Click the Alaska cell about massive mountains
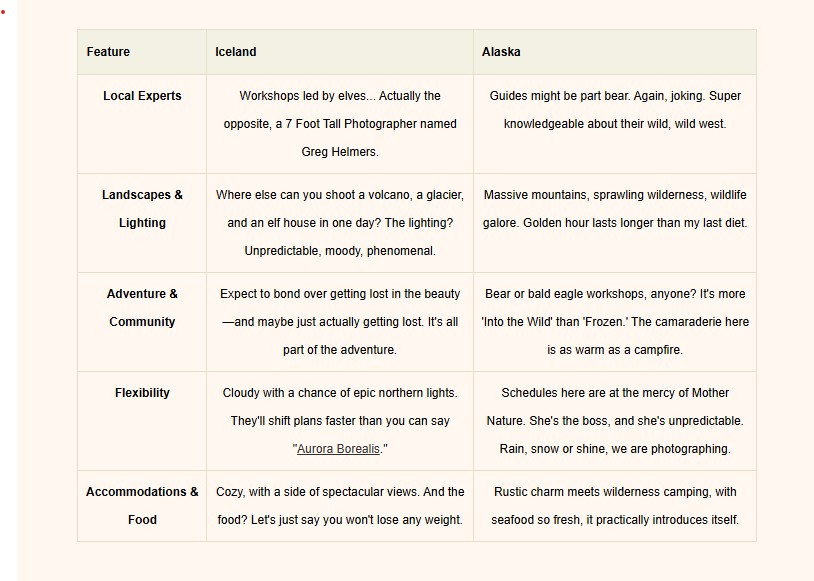 coord(615,209)
